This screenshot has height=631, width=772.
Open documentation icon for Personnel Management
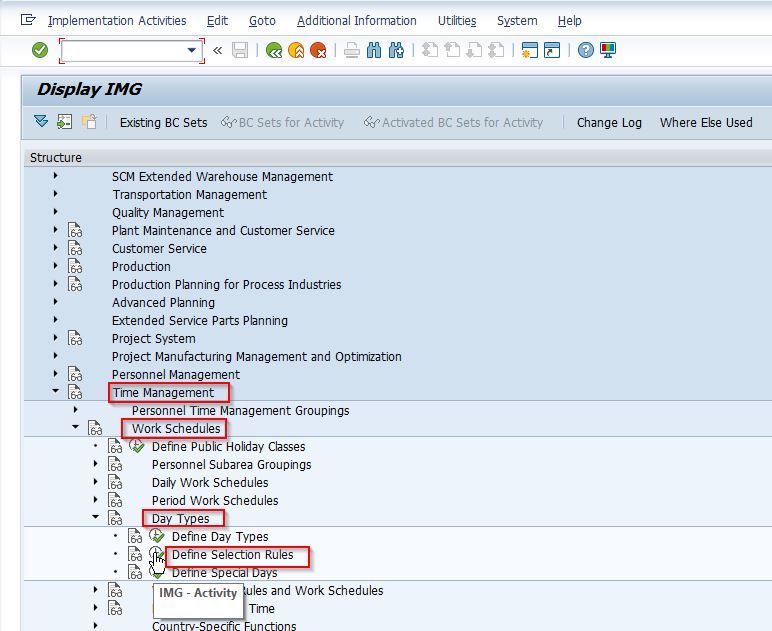75,374
